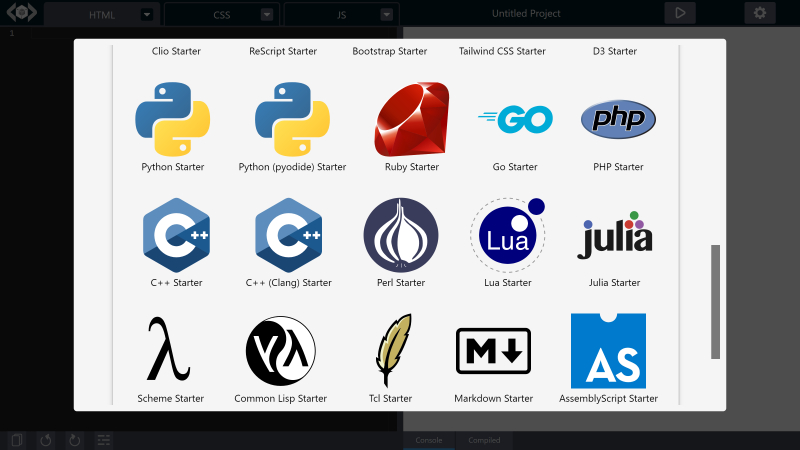Select the Python Starter template icon
Image resolution: width=800 pixels, height=450 pixels.
(x=172, y=119)
